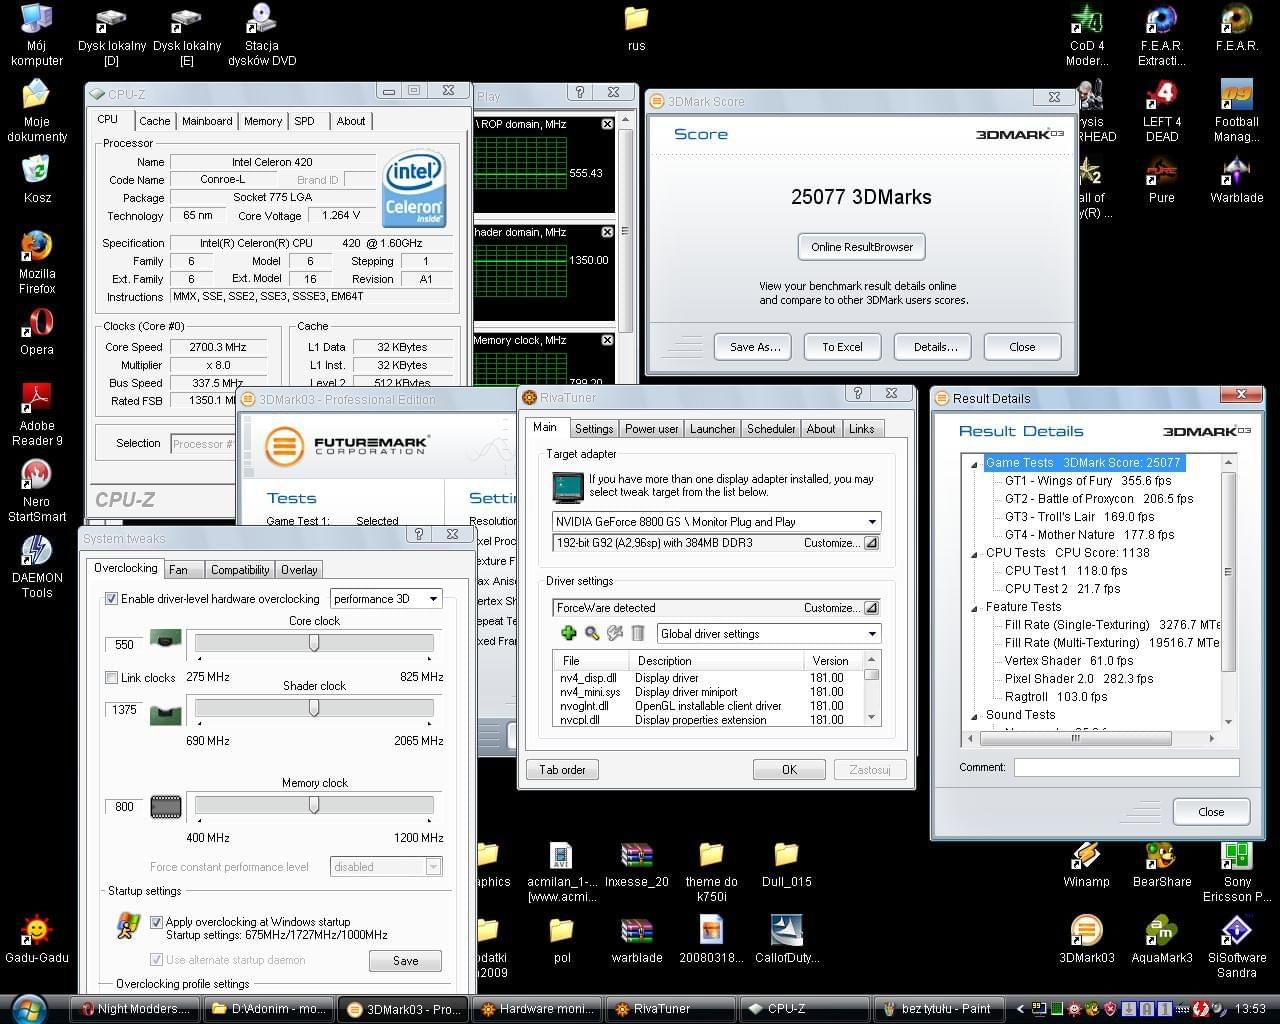Open DAEMON Tools desktop icon
Viewport: 1280px width, 1024px height.
tap(37, 567)
